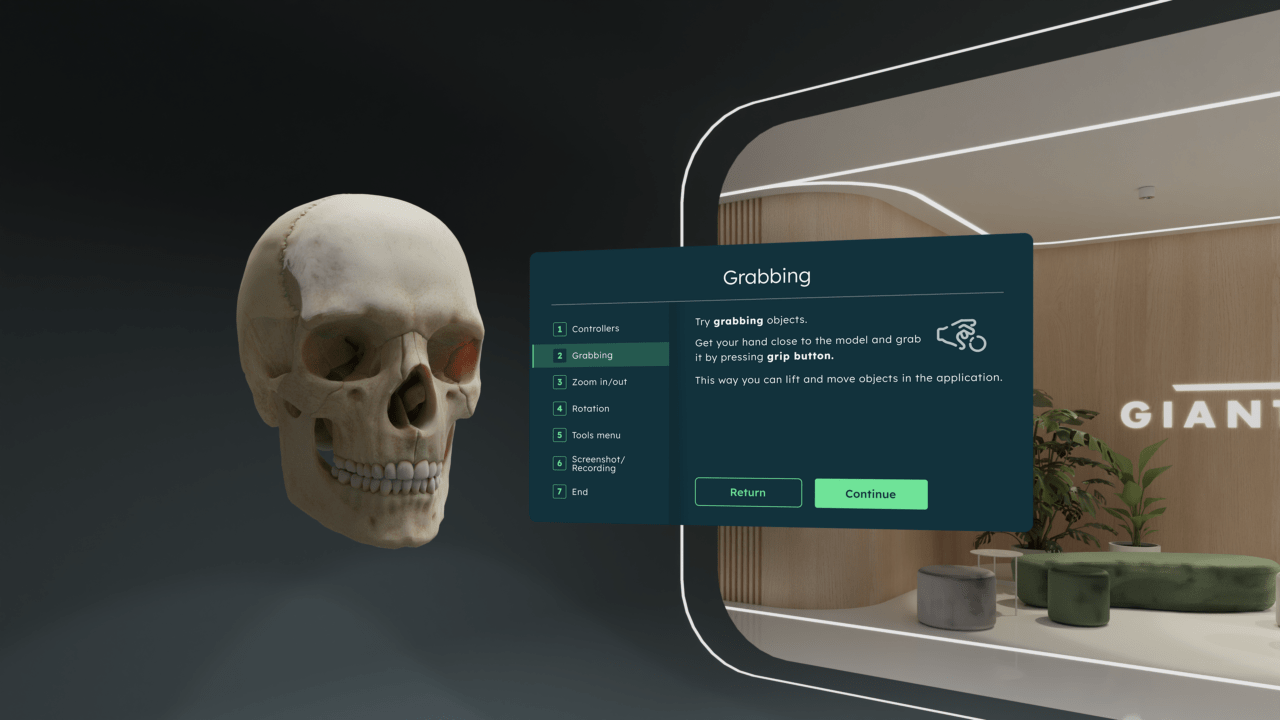
Task: Click the numbered badge for step 7 End
Action: (557, 491)
